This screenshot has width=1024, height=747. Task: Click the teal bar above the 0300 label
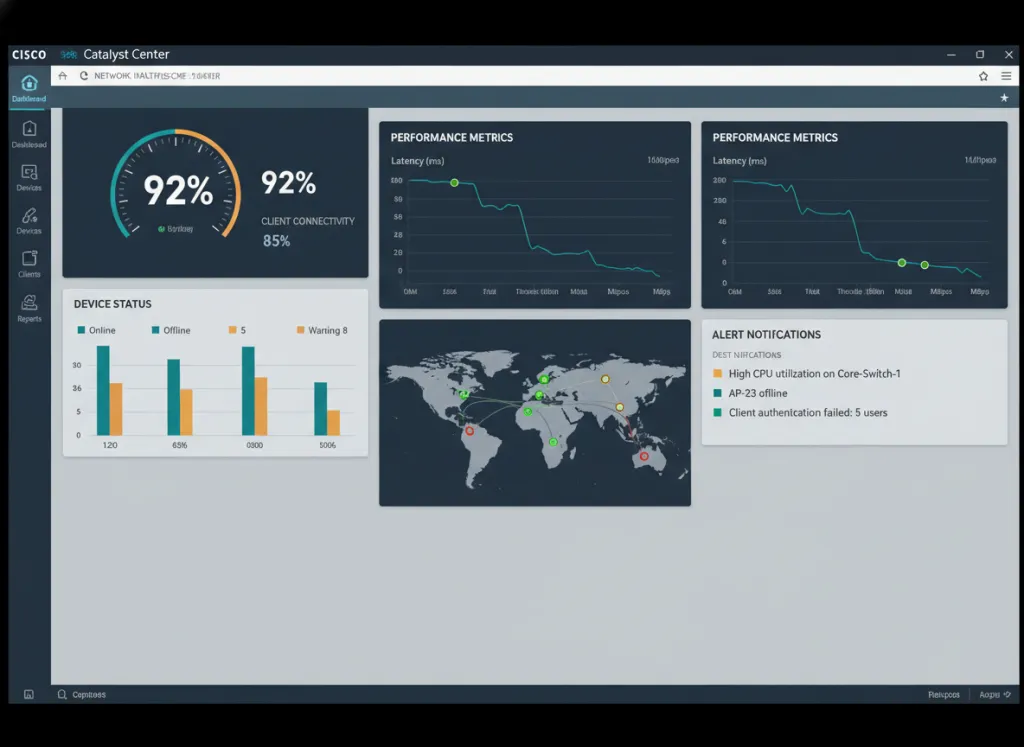click(248, 390)
